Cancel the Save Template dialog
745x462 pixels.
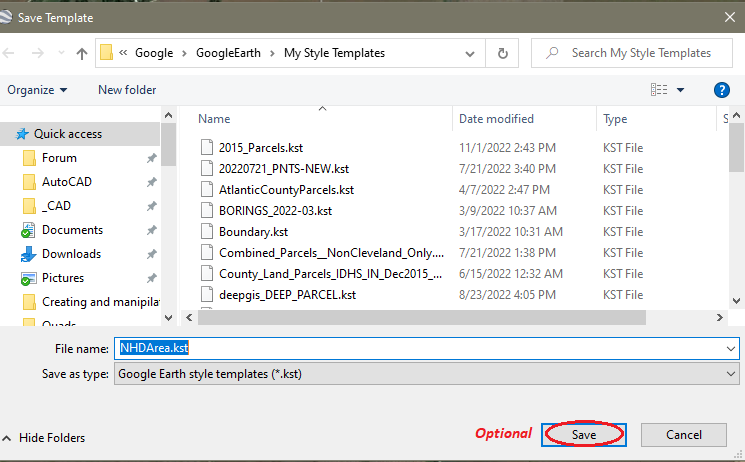click(683, 435)
